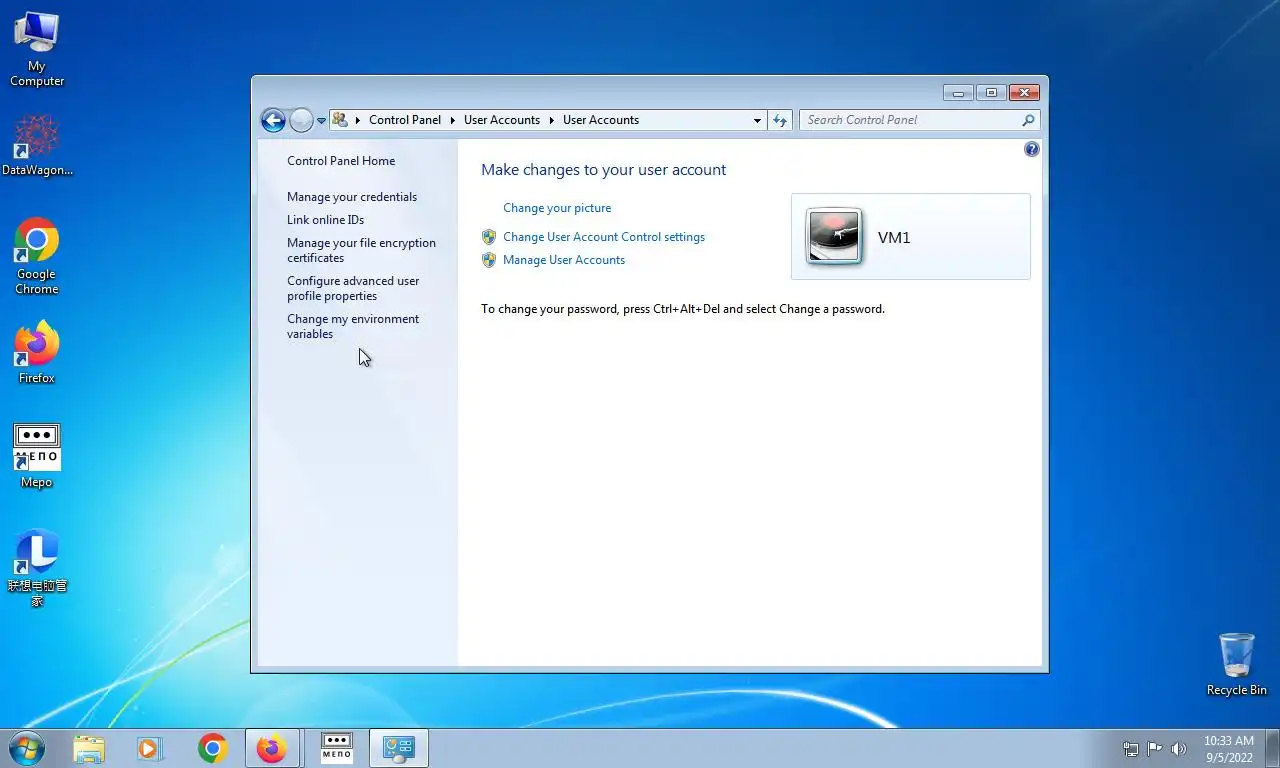This screenshot has height=768, width=1280.
Task: Close the User Accounts window
Action: (x=1024, y=93)
